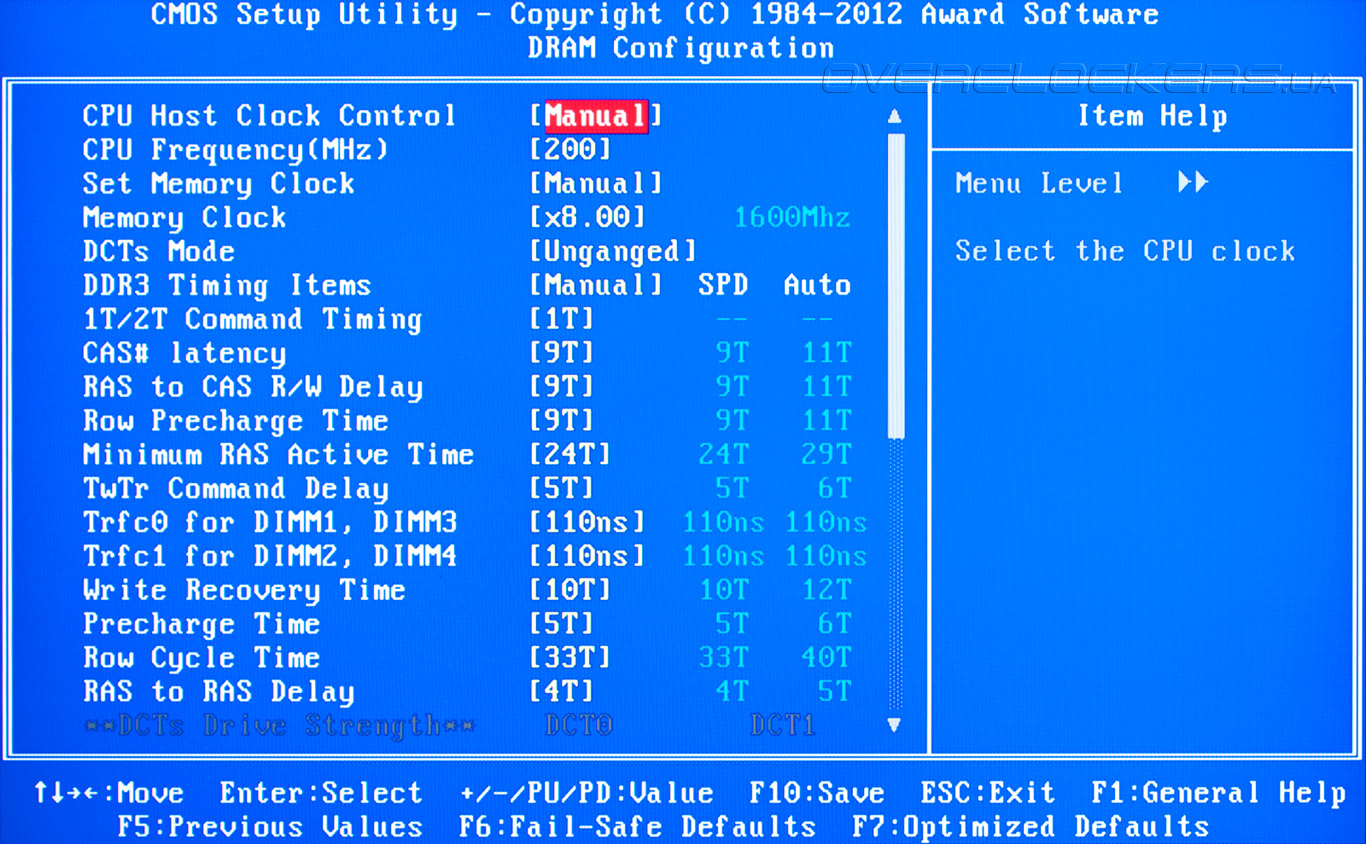
Task: Click the Auto 29T value for Minimum RAS
Action: (x=826, y=456)
